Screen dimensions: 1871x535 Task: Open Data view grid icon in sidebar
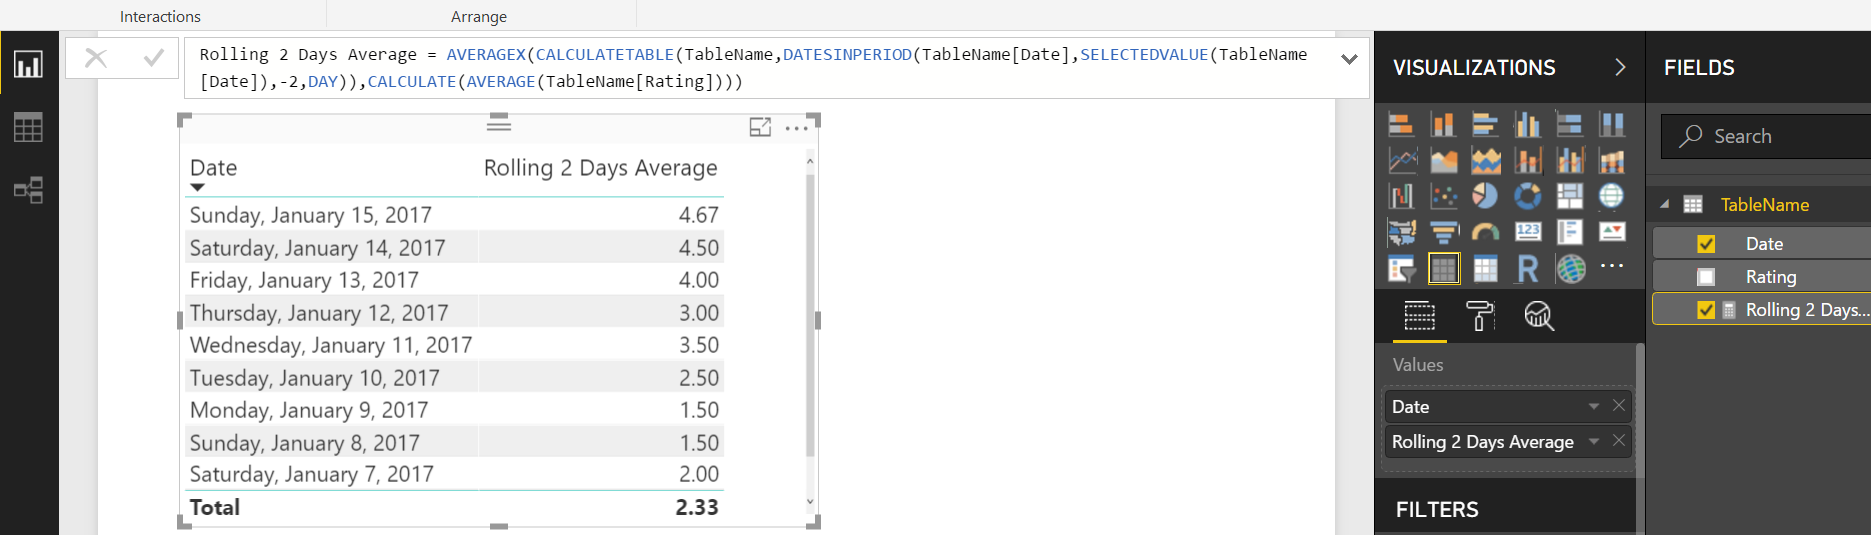[28, 128]
